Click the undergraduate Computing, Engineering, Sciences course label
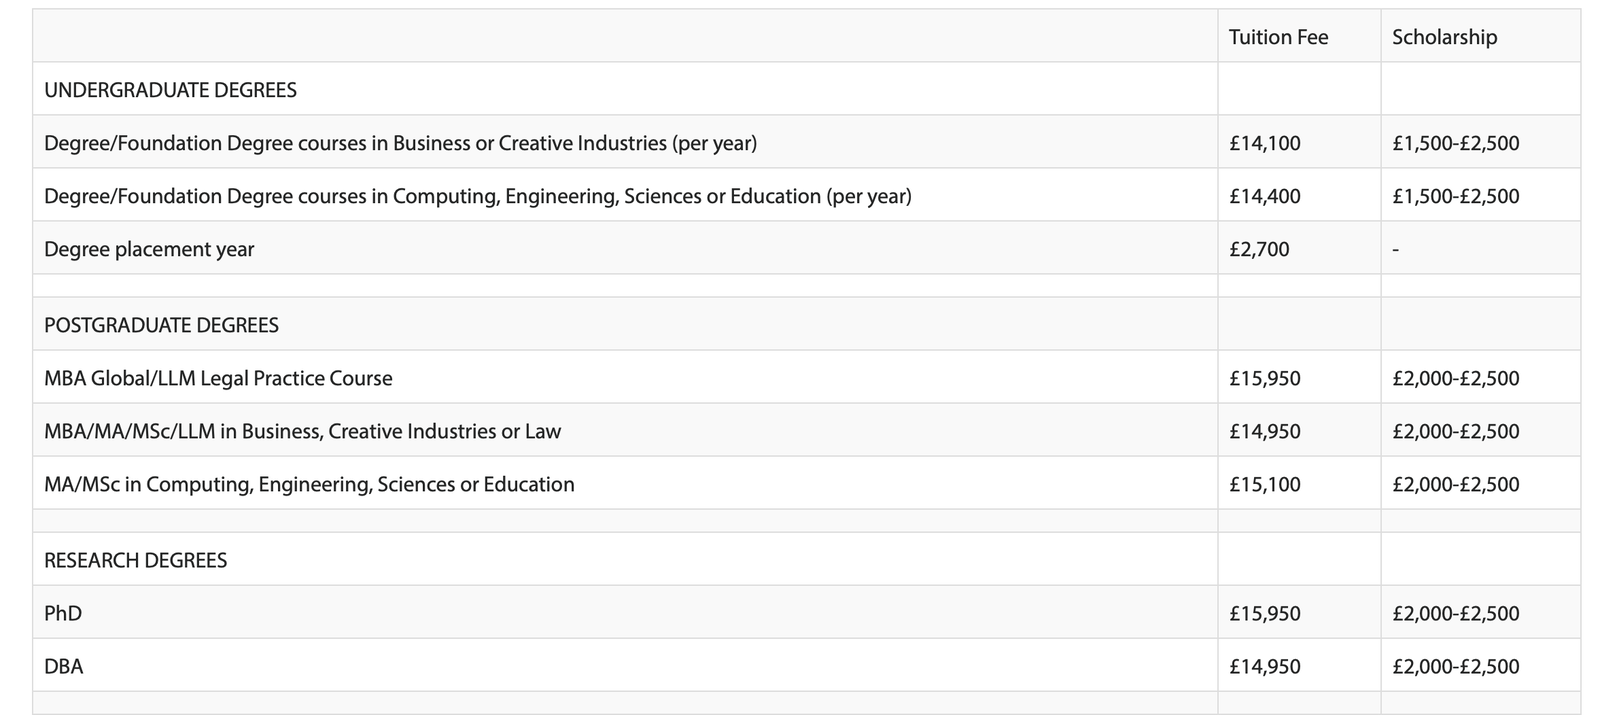Viewport: 1600px width, 715px height. (x=477, y=196)
